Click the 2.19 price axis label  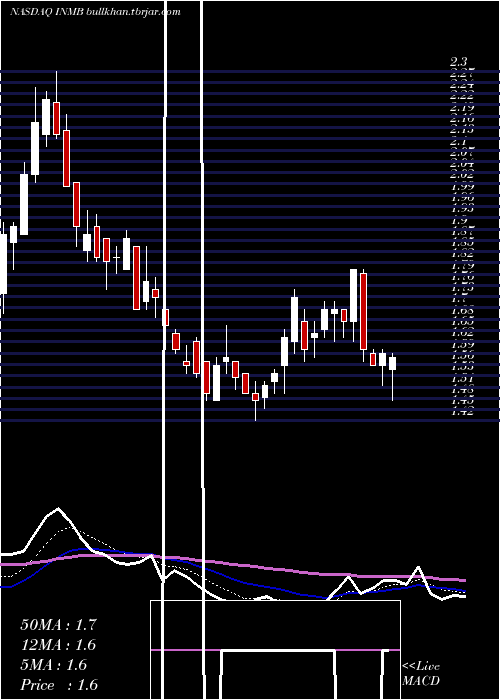[x=462, y=108]
